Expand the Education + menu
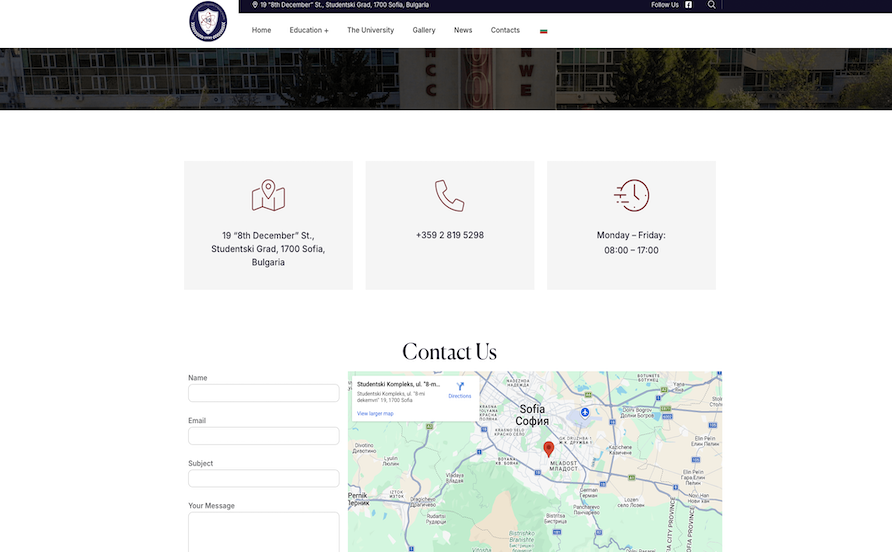The image size is (892, 552). [x=309, y=30]
